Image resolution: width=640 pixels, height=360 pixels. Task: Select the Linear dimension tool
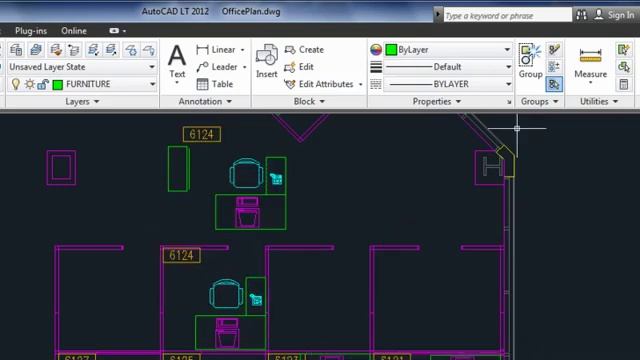(x=216, y=50)
